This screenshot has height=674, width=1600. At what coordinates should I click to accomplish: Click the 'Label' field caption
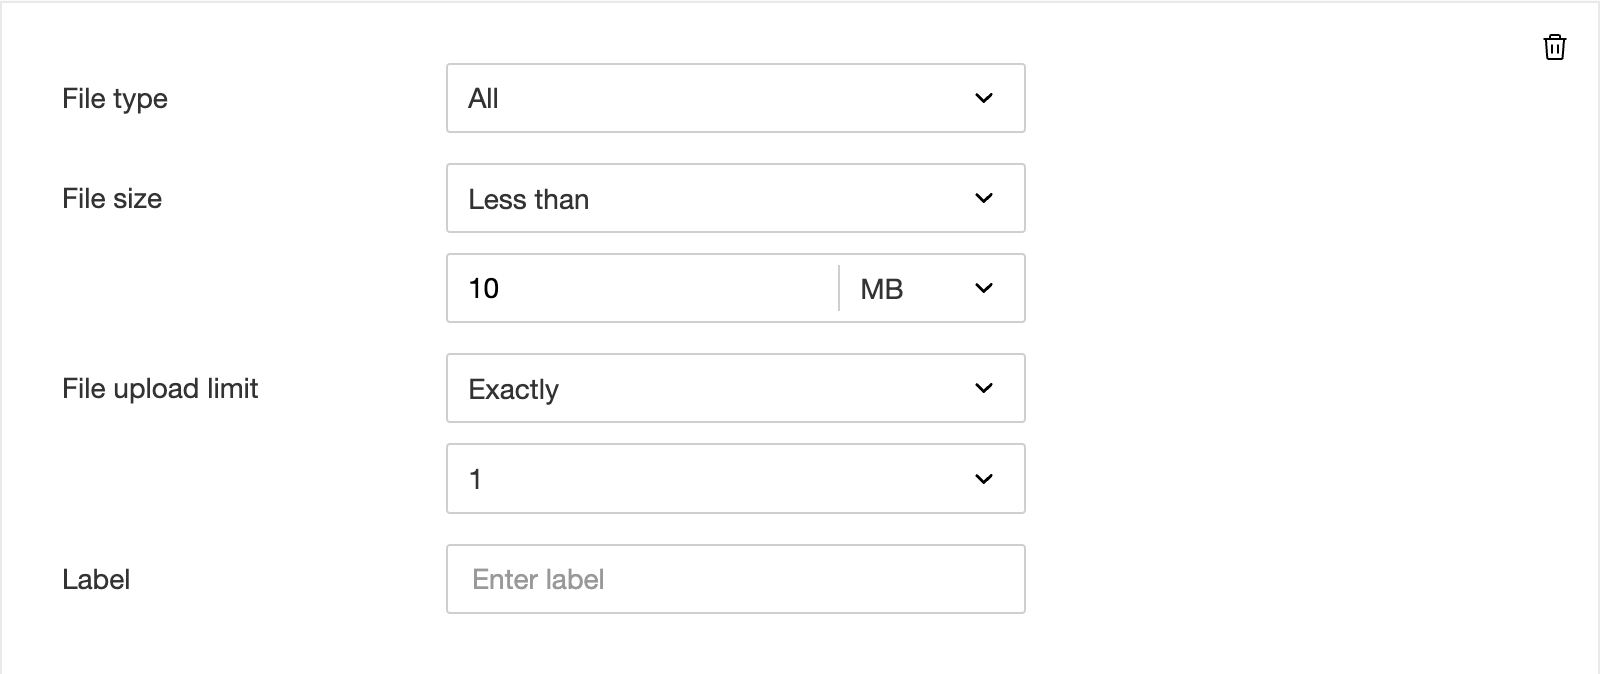pyautogui.click(x=96, y=579)
